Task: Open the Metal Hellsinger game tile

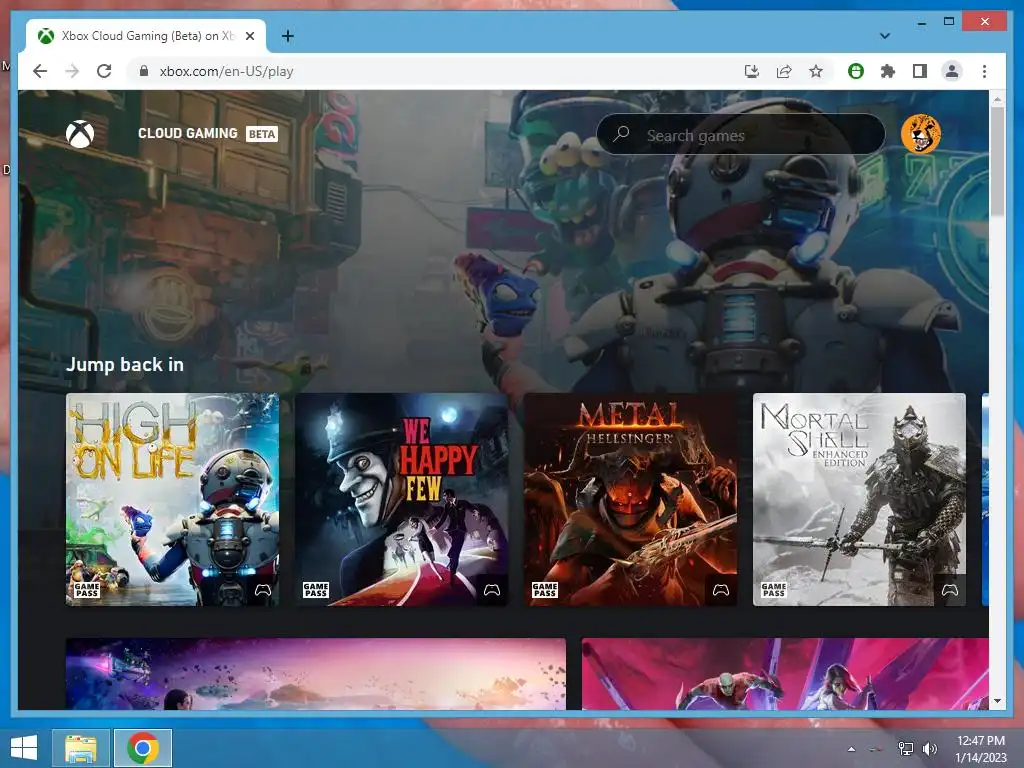Action: pos(631,499)
